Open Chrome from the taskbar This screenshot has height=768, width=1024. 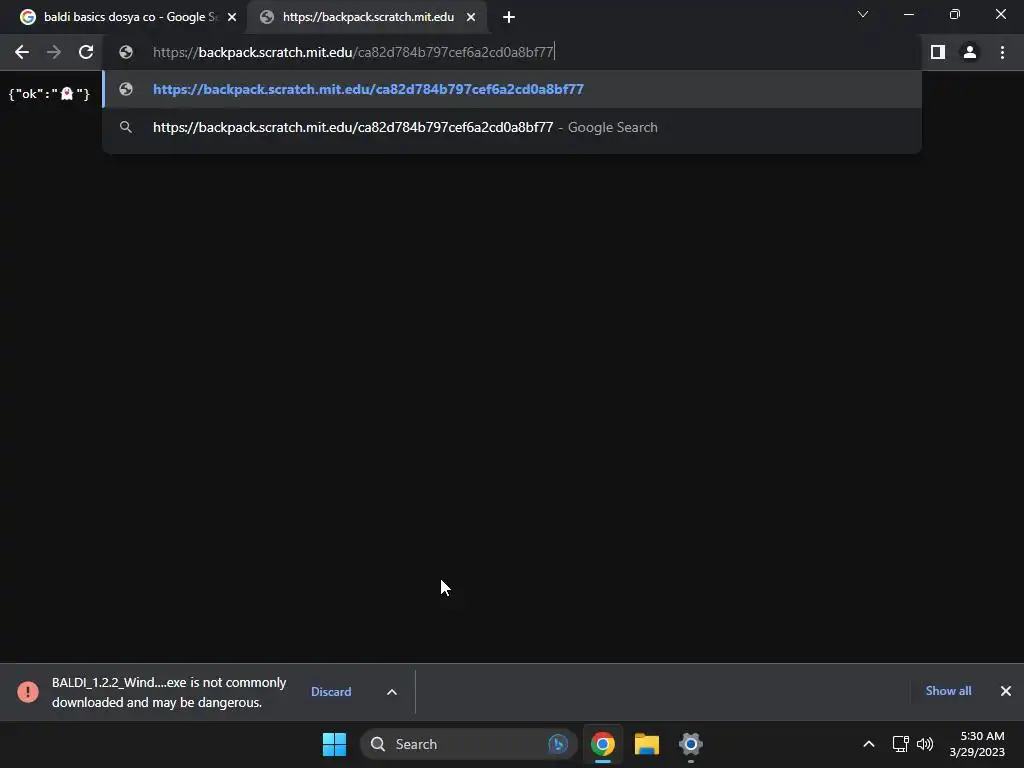click(603, 744)
